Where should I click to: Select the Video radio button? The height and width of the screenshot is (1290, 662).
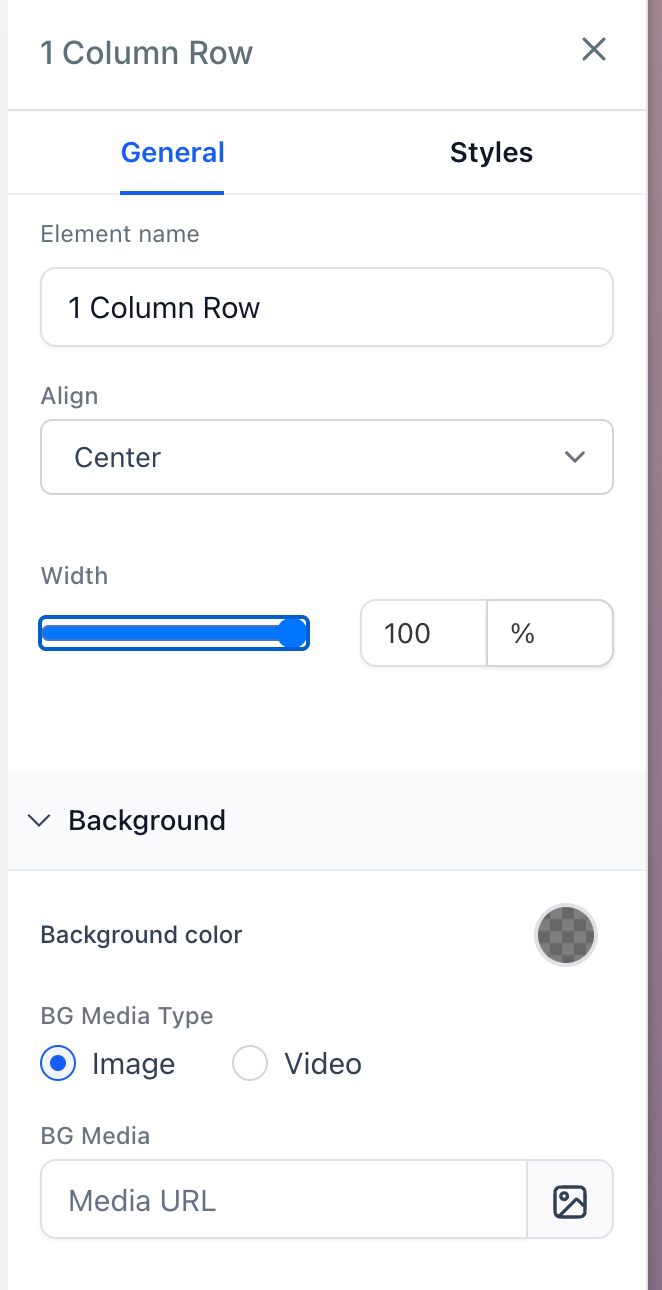250,1064
